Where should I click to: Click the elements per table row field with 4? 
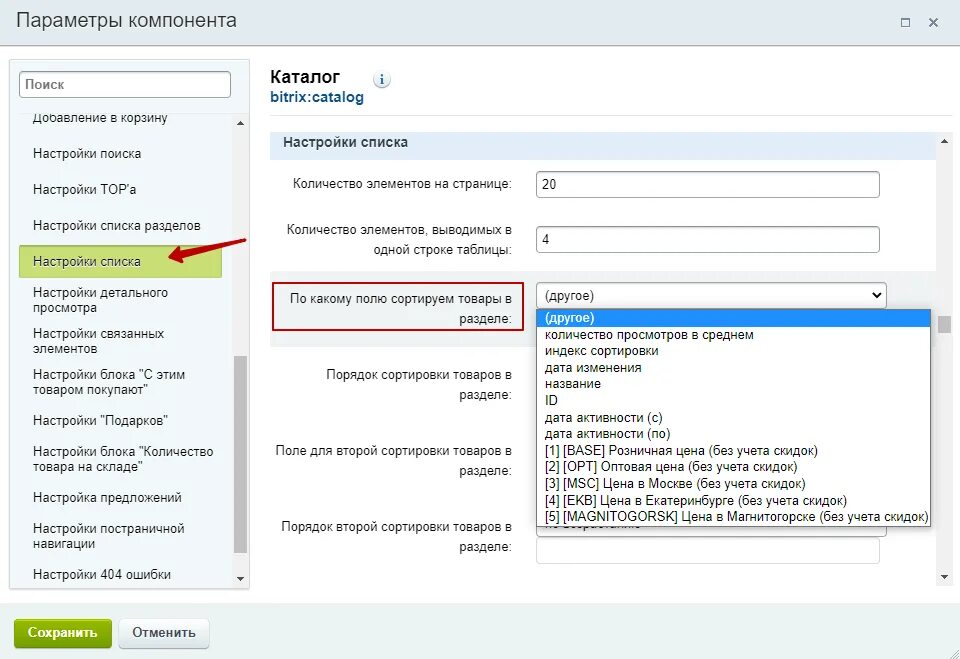(x=708, y=239)
